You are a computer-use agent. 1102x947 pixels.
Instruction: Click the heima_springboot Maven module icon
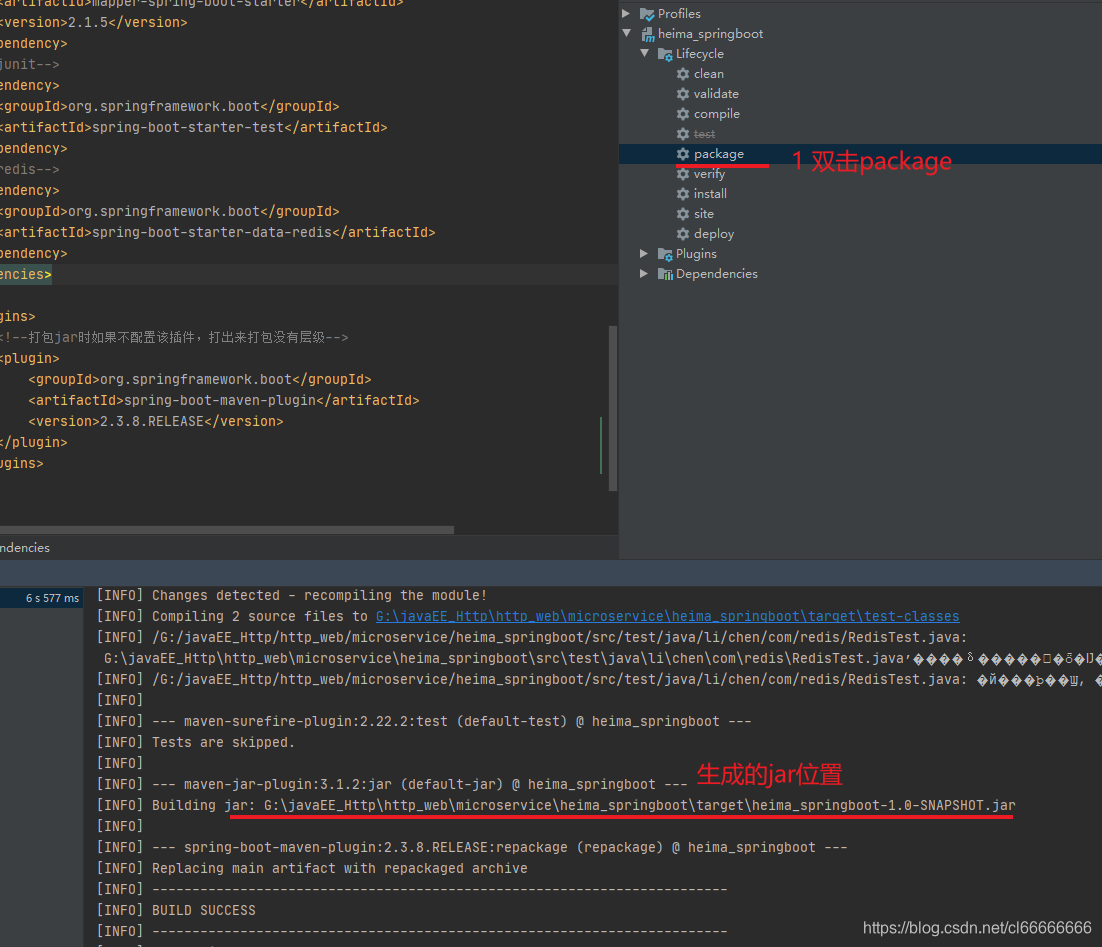pos(647,34)
